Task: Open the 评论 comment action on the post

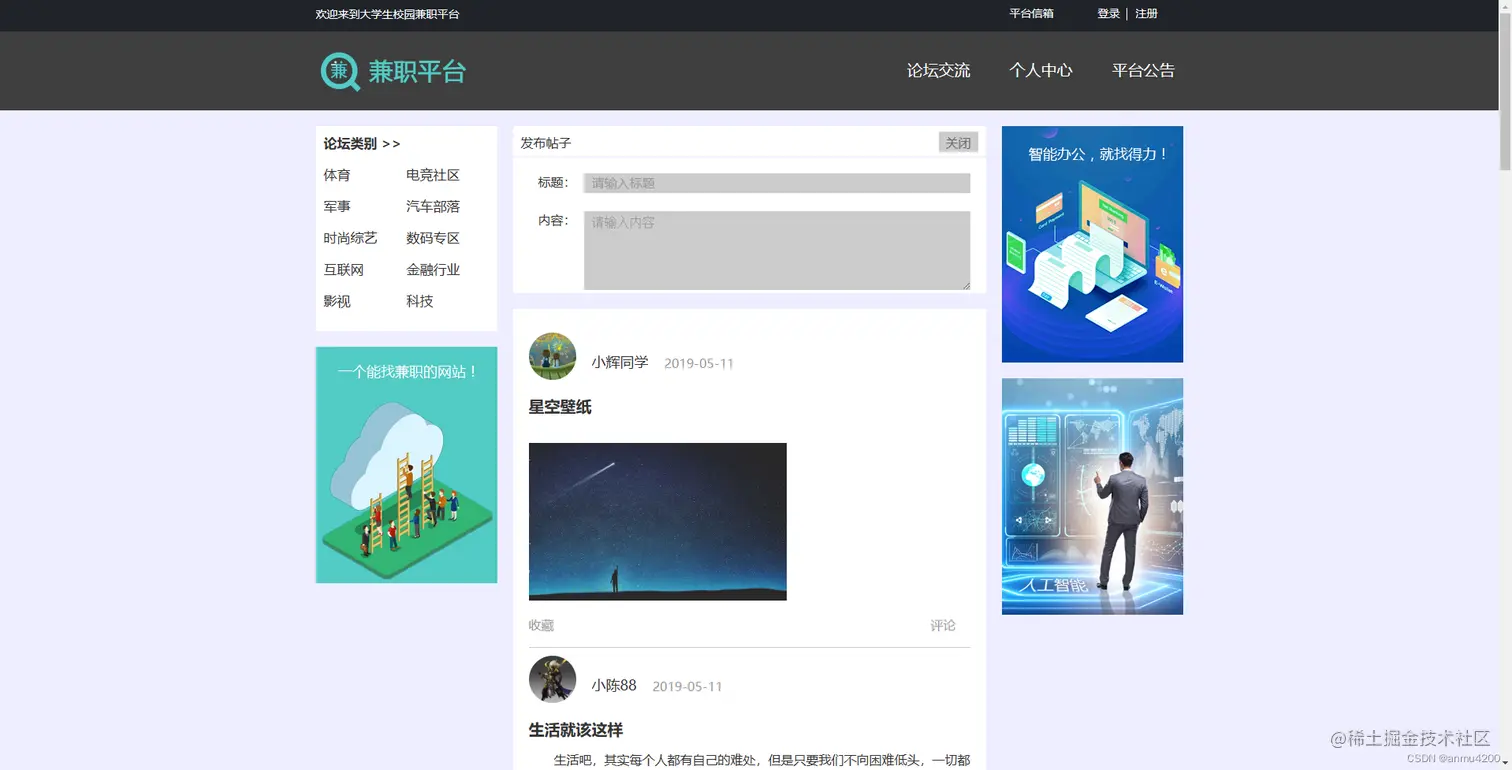Action: pyautogui.click(x=941, y=625)
